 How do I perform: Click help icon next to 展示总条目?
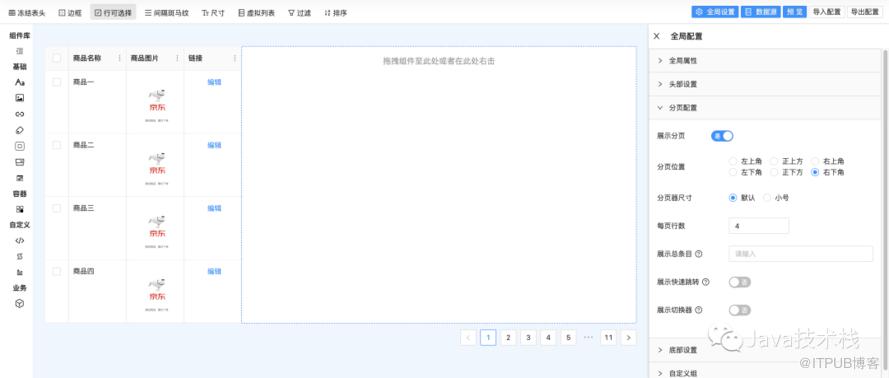698,254
